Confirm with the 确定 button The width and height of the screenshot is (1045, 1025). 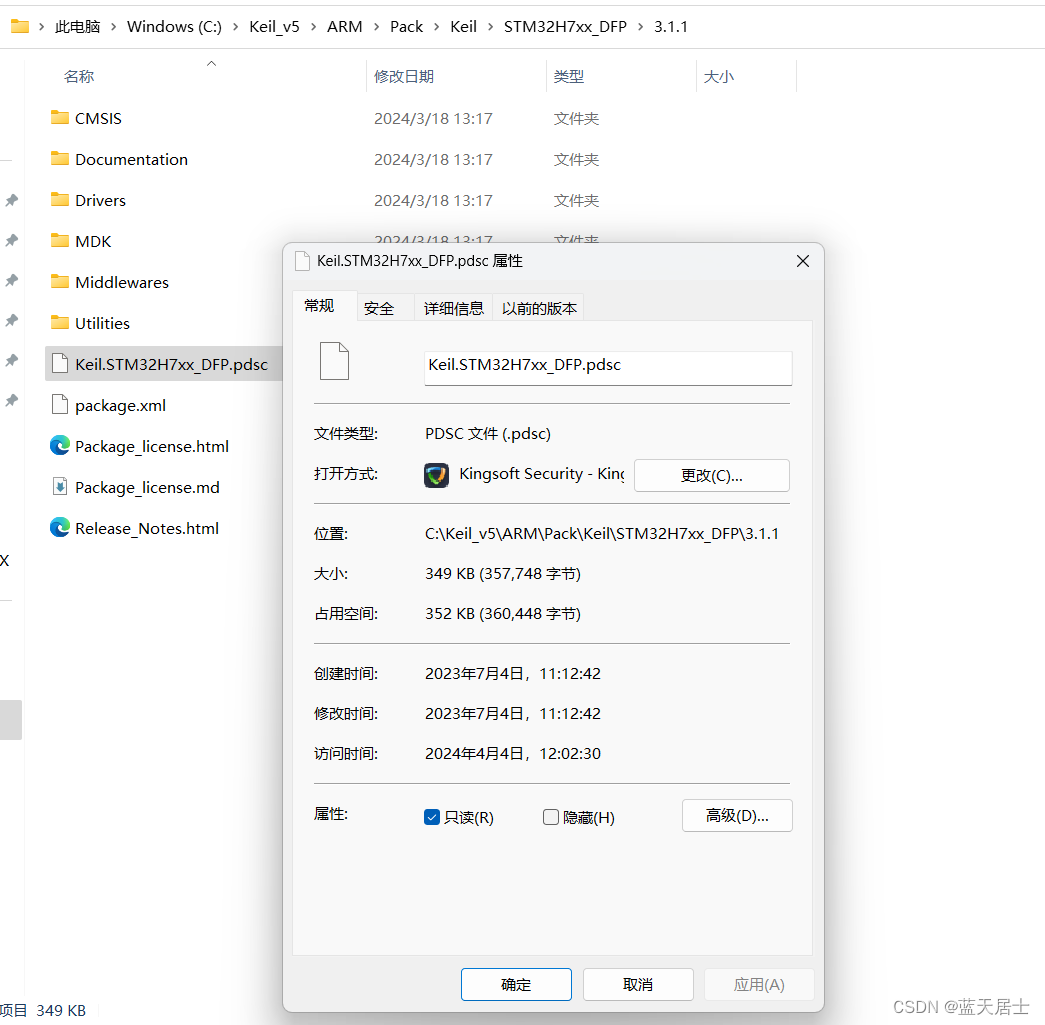(x=517, y=984)
